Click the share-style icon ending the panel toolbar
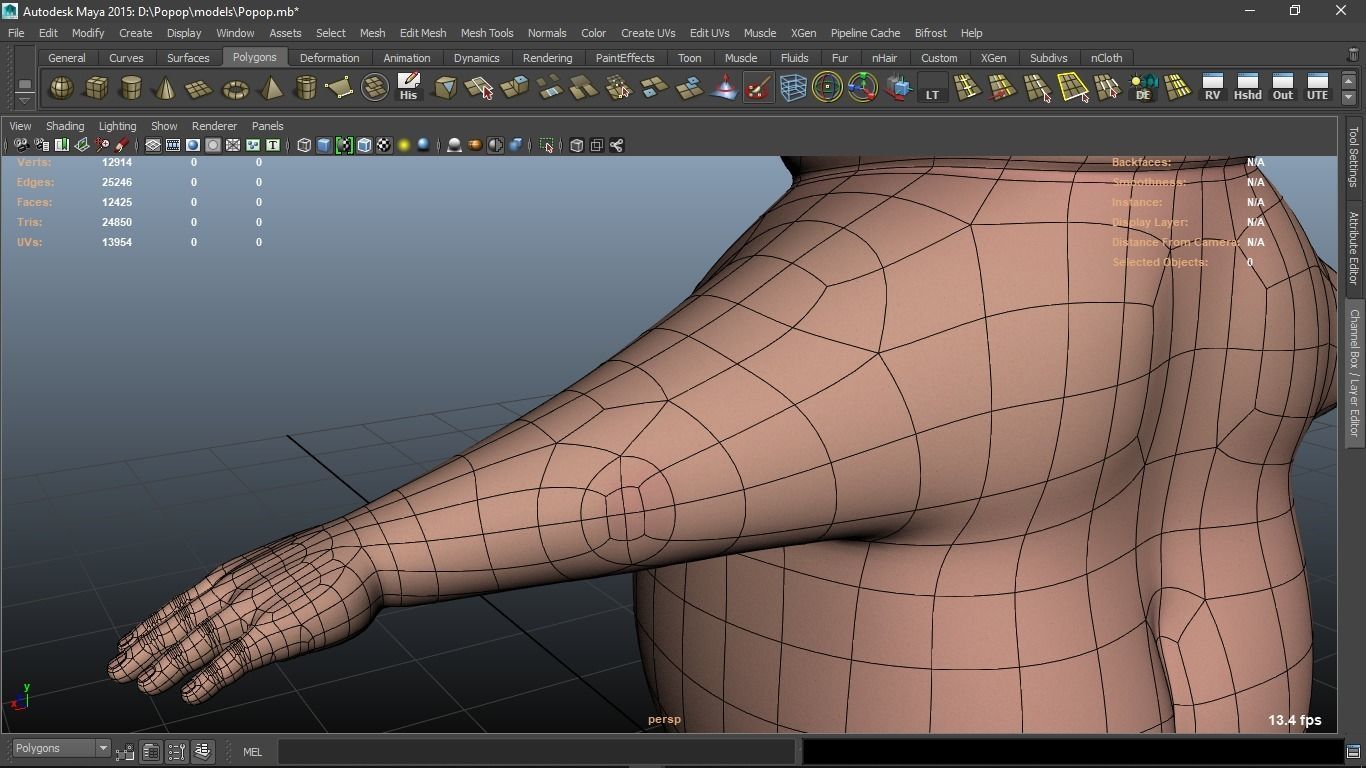This screenshot has width=1366, height=768. (x=616, y=145)
